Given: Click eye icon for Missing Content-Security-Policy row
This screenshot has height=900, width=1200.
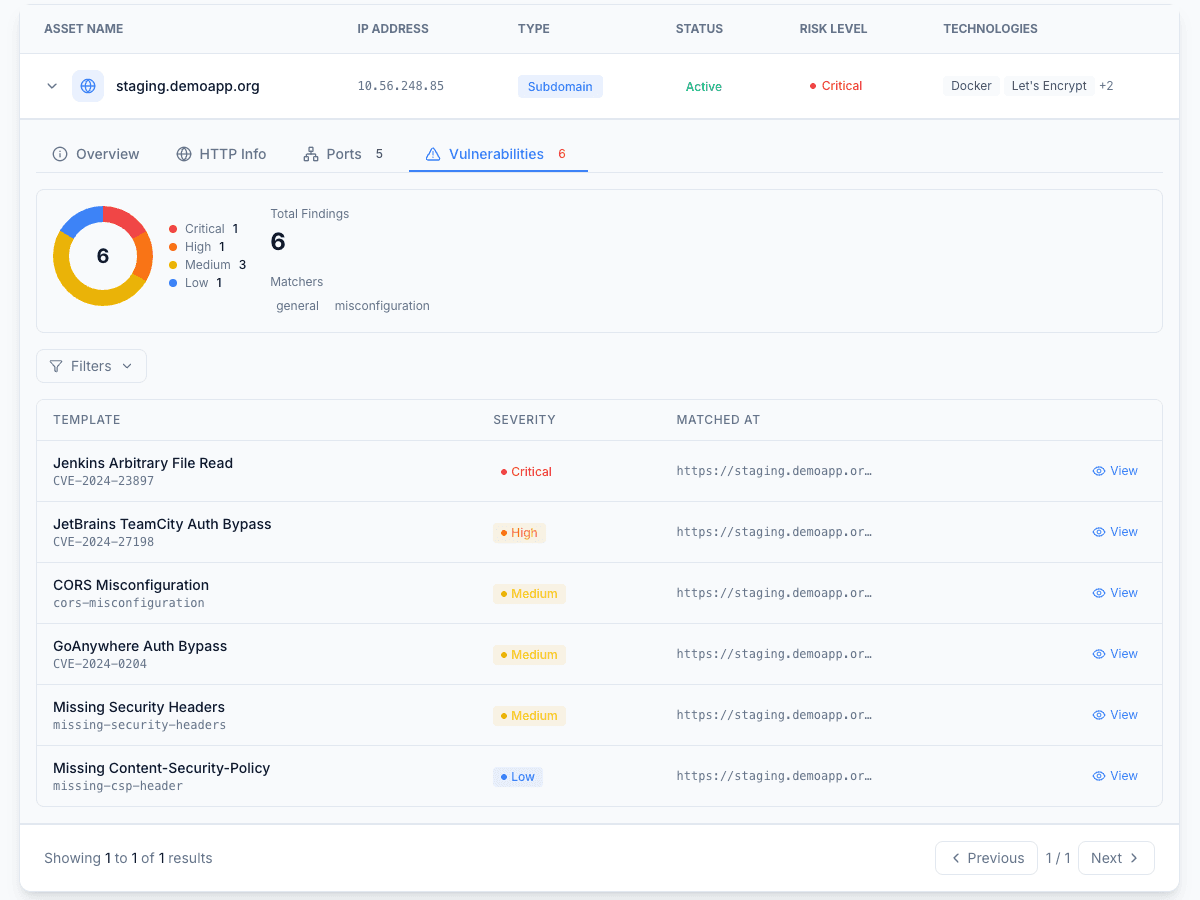Looking at the screenshot, I should click(1099, 776).
